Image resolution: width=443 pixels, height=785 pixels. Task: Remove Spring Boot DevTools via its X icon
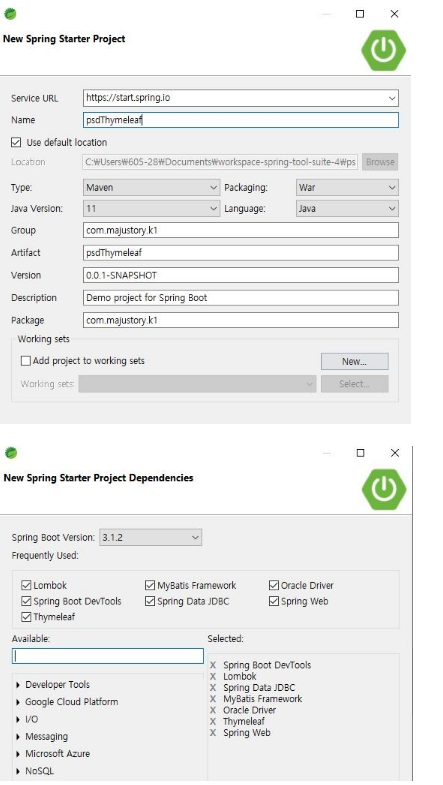tap(213, 665)
